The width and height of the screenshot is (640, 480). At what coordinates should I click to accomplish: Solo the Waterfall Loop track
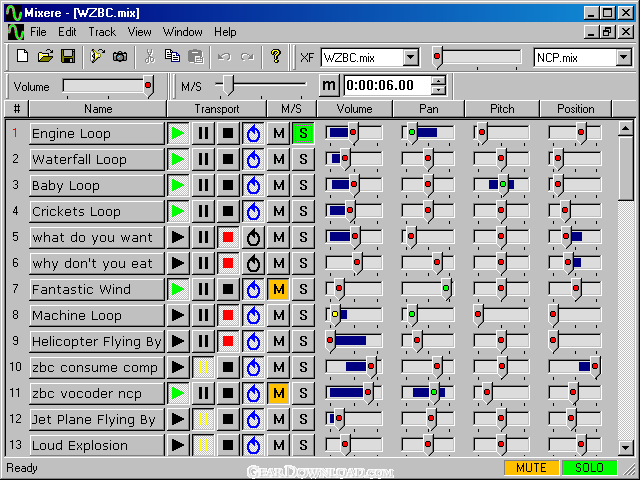(303, 159)
